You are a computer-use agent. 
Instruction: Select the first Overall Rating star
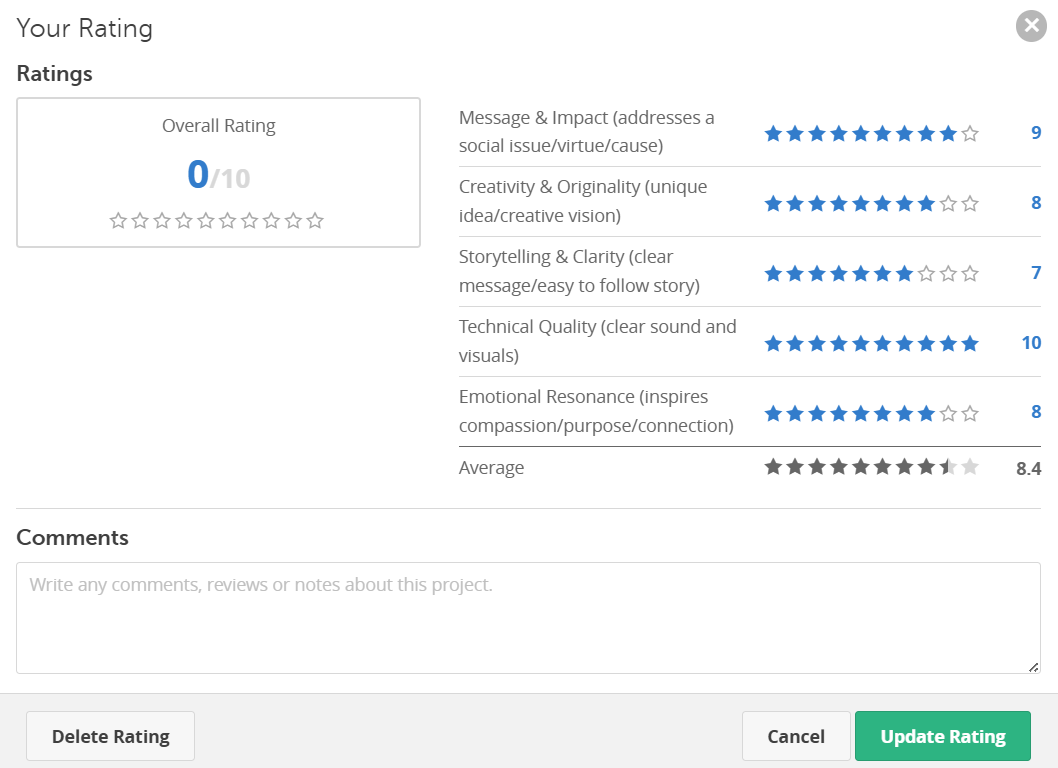click(x=118, y=221)
